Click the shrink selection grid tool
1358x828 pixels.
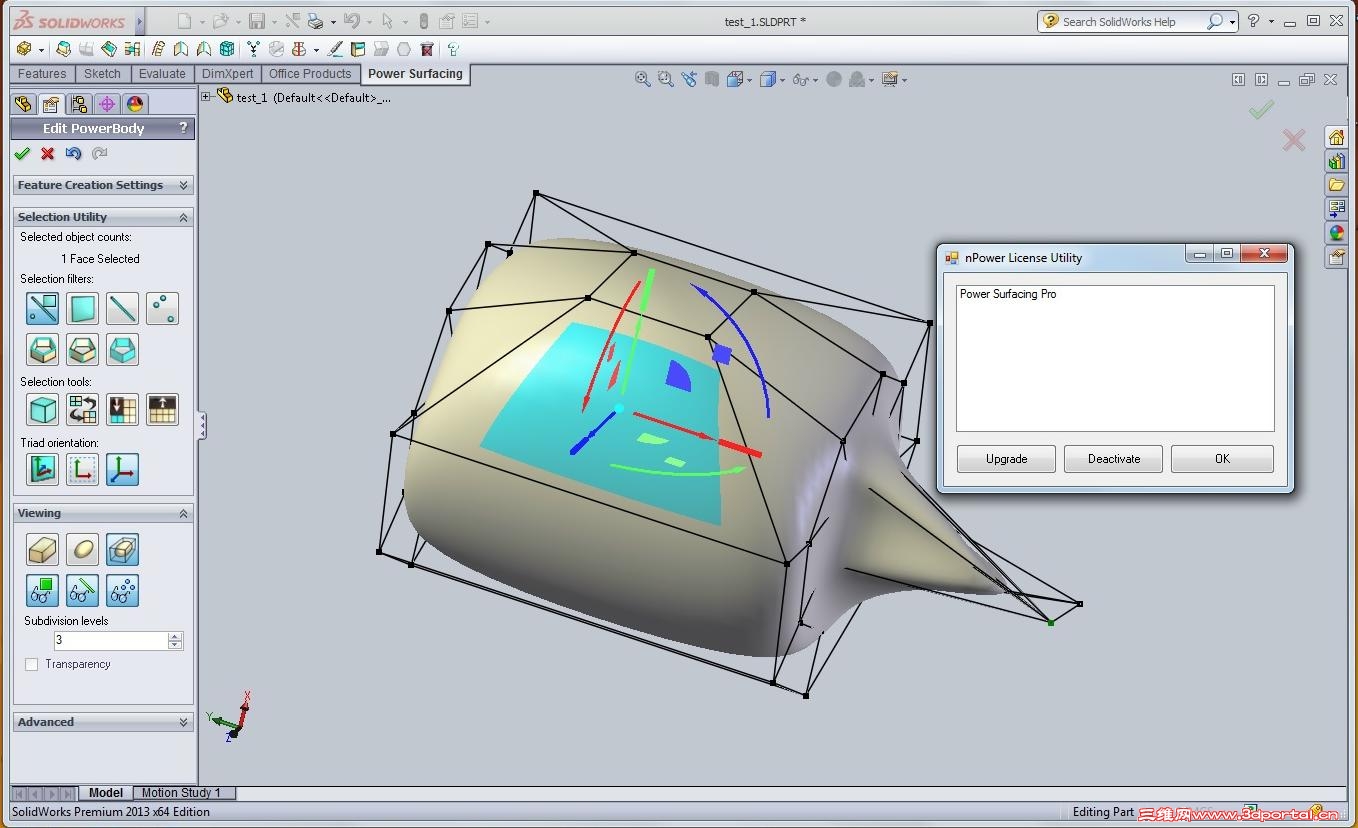coord(122,410)
